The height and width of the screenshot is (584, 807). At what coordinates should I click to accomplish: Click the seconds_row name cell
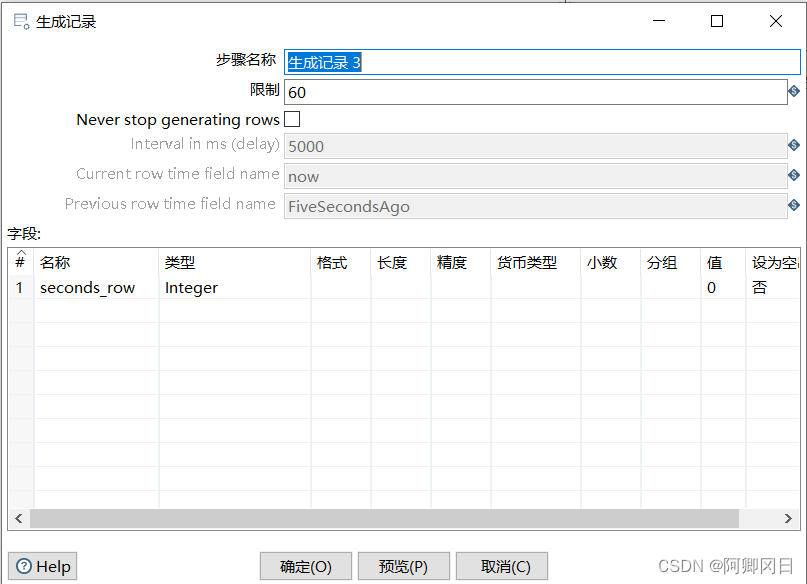[x=96, y=288]
